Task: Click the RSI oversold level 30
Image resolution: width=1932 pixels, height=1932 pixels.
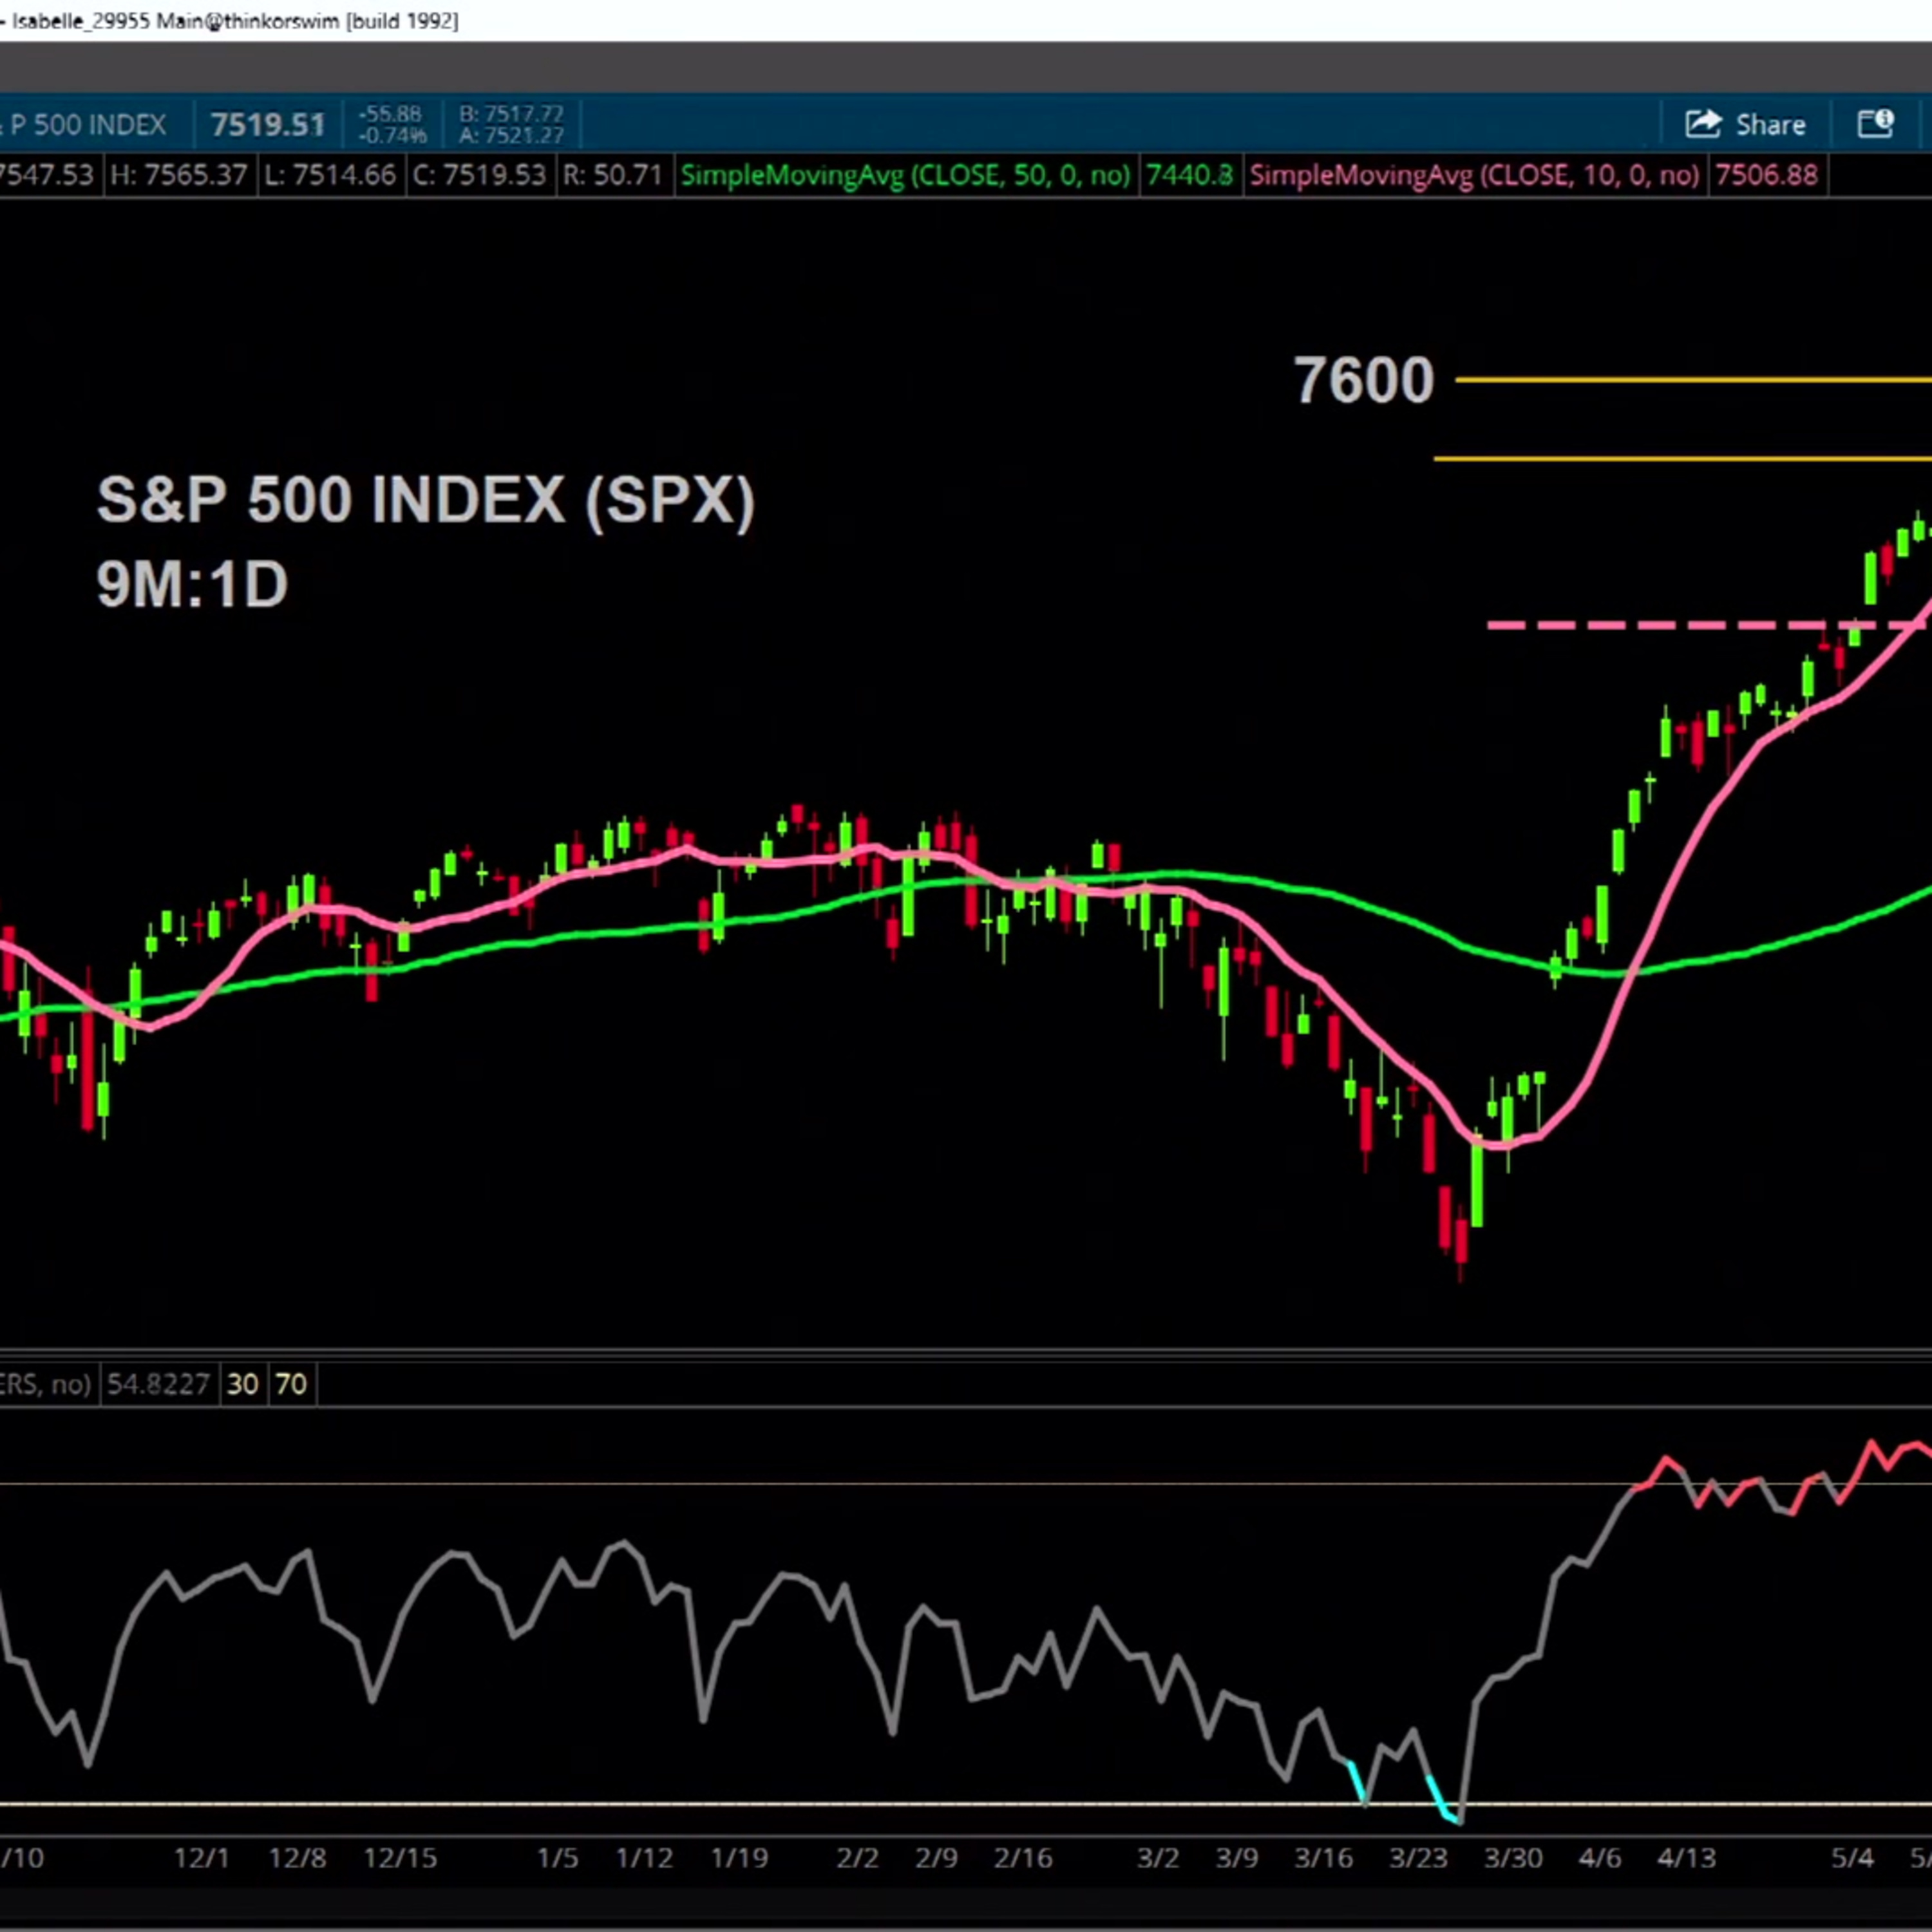Action: click(242, 1384)
